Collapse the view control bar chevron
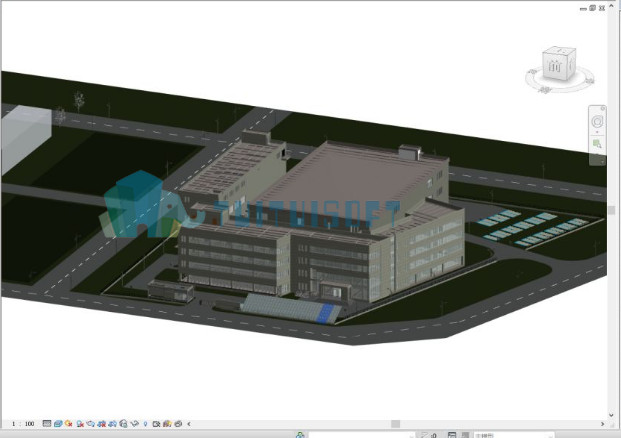This screenshot has width=621, height=438. click(x=189, y=424)
